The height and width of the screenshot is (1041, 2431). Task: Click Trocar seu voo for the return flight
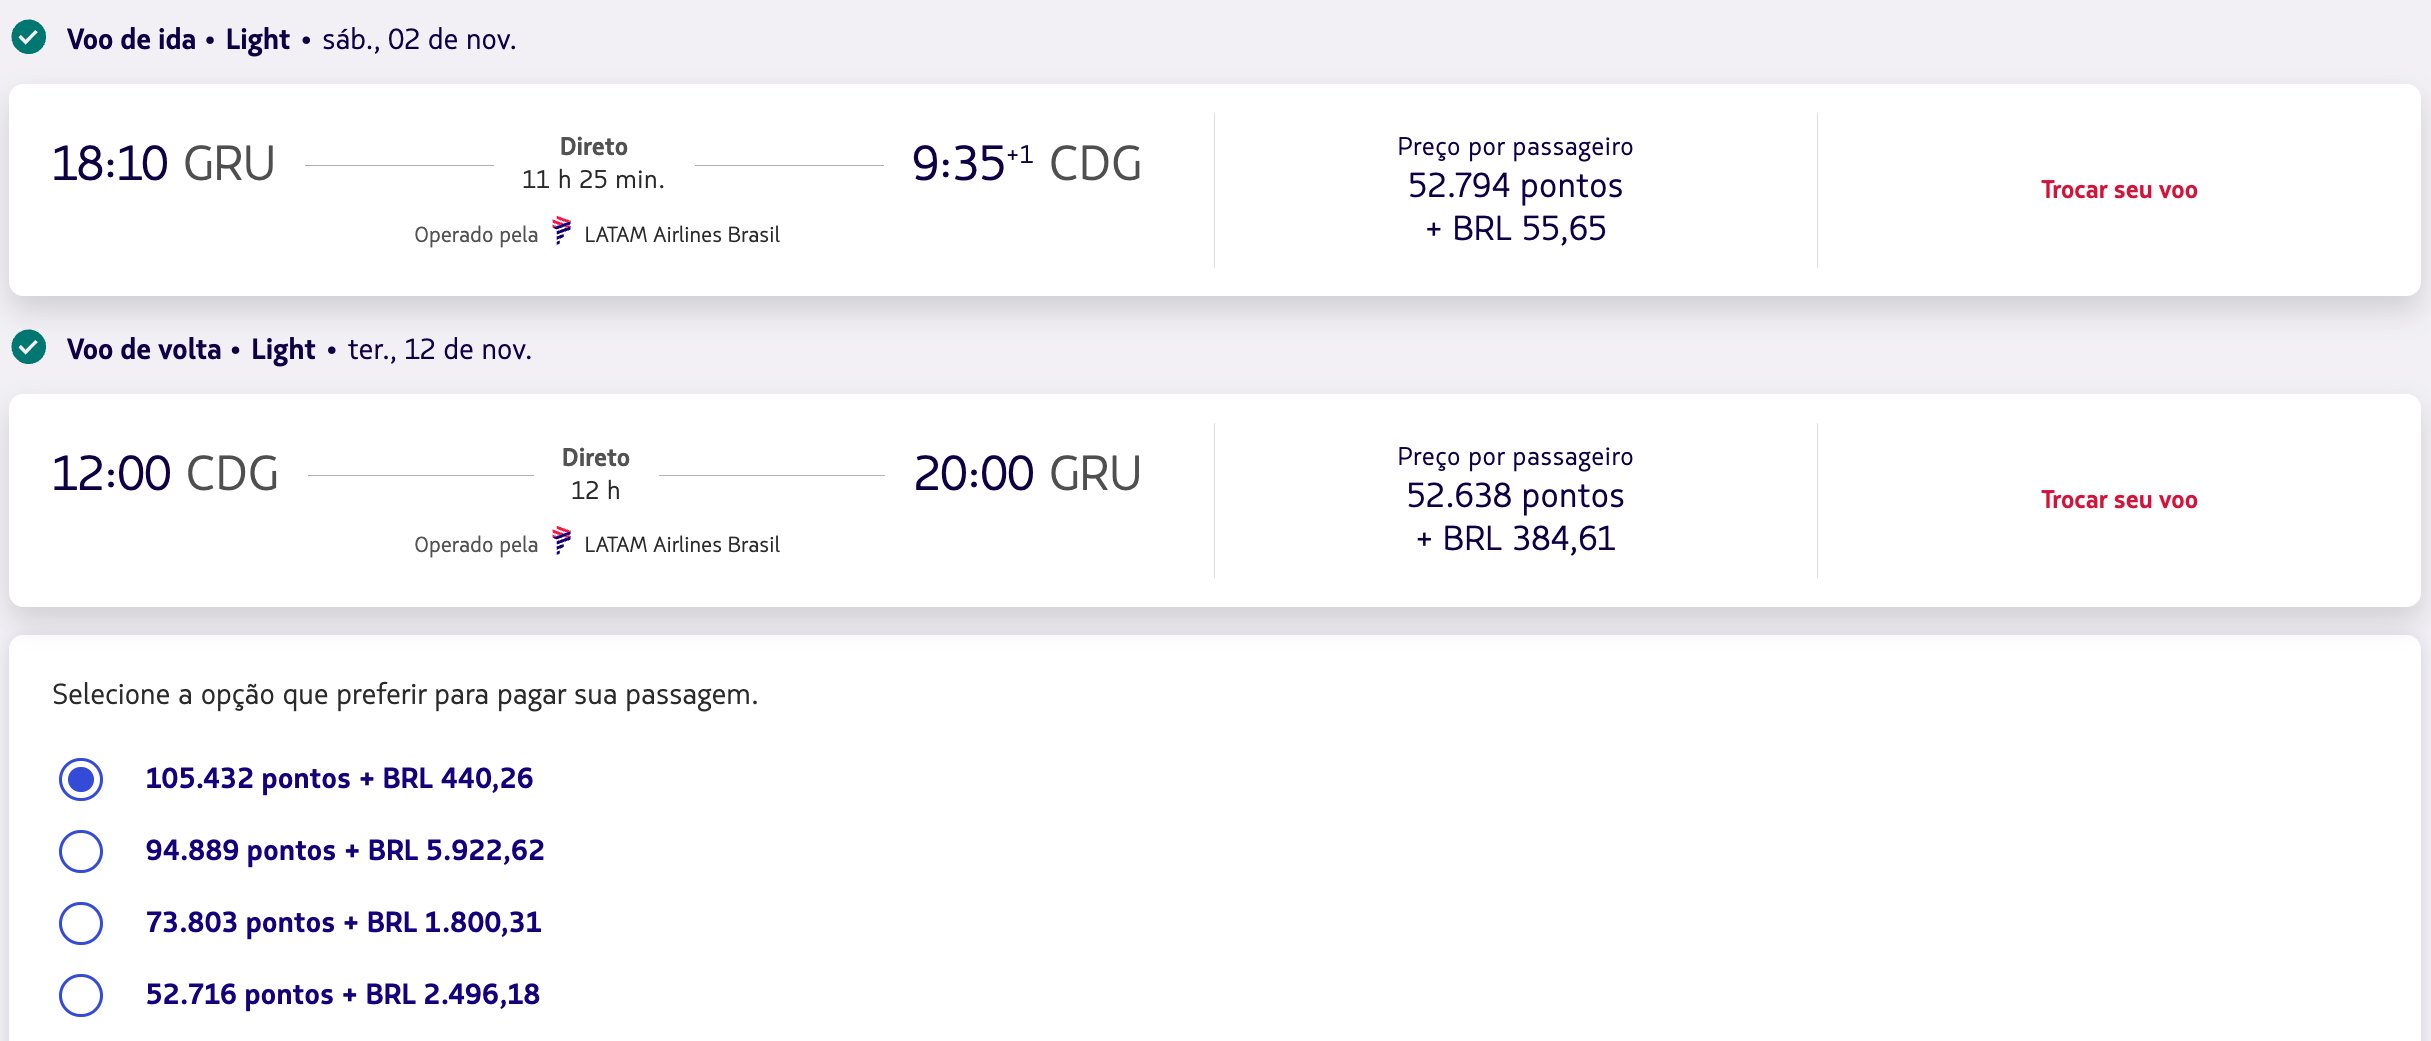(x=2119, y=500)
